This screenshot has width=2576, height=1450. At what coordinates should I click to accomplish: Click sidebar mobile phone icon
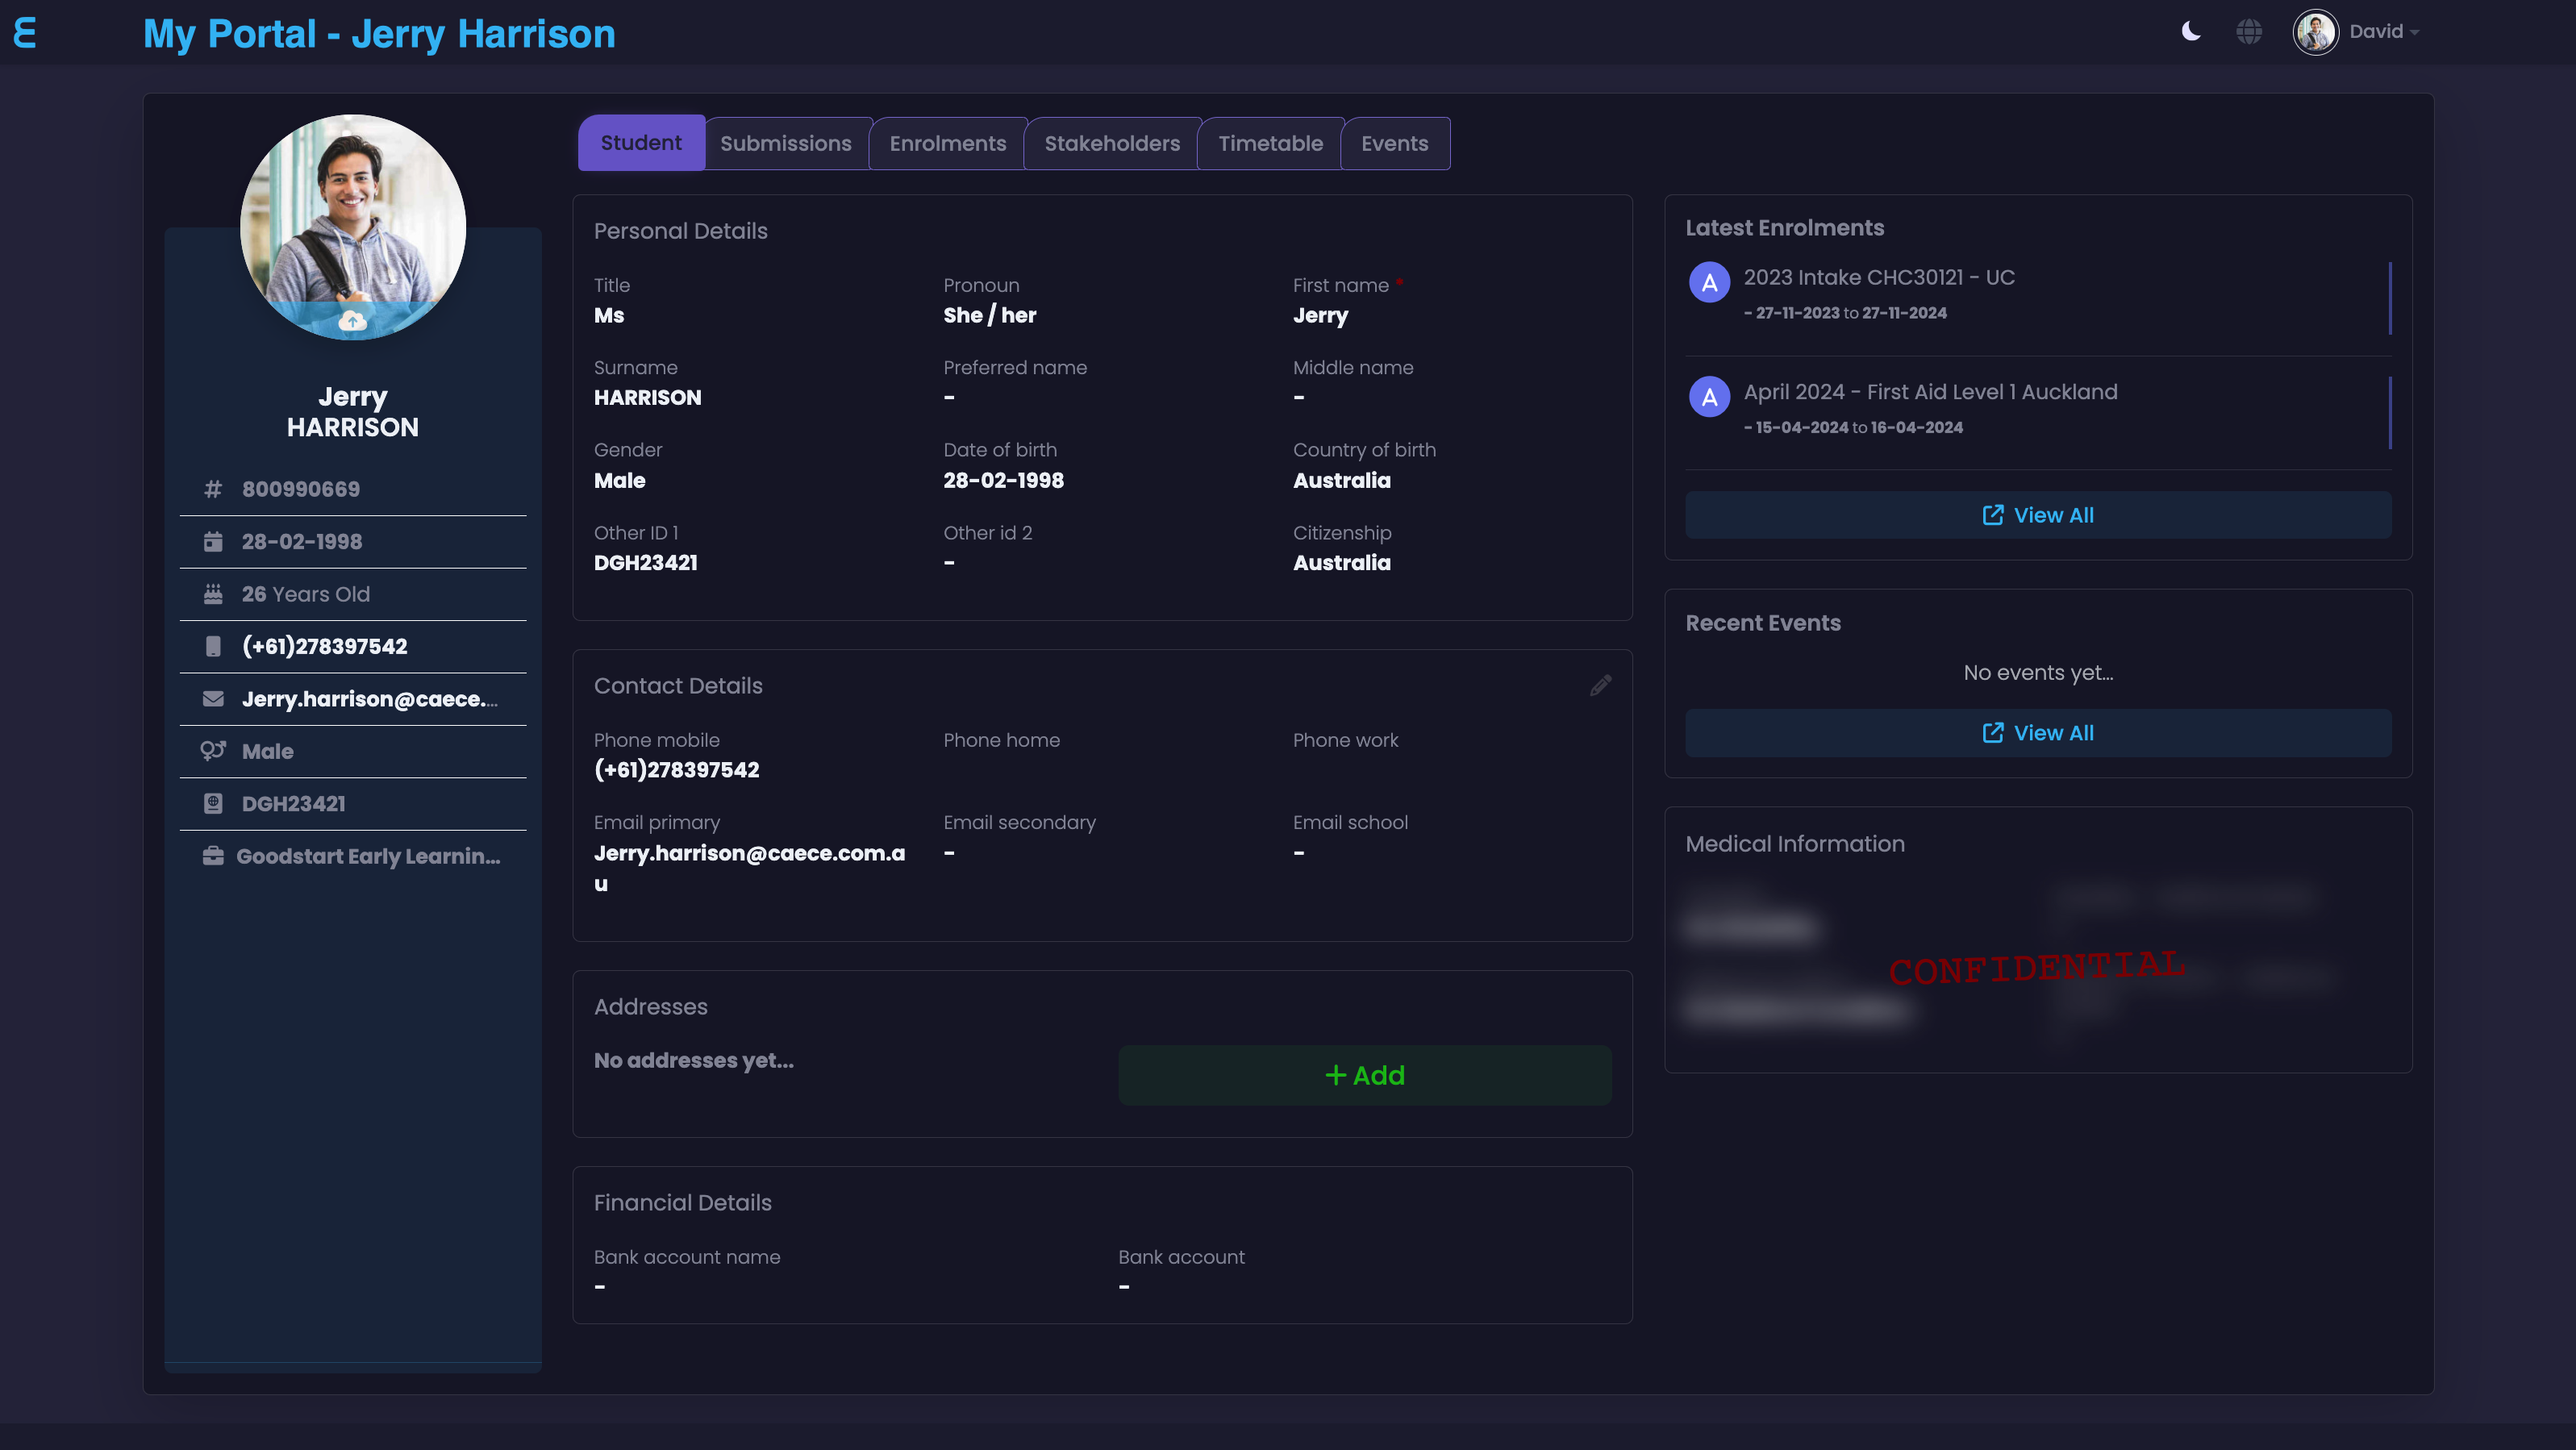pos(213,646)
